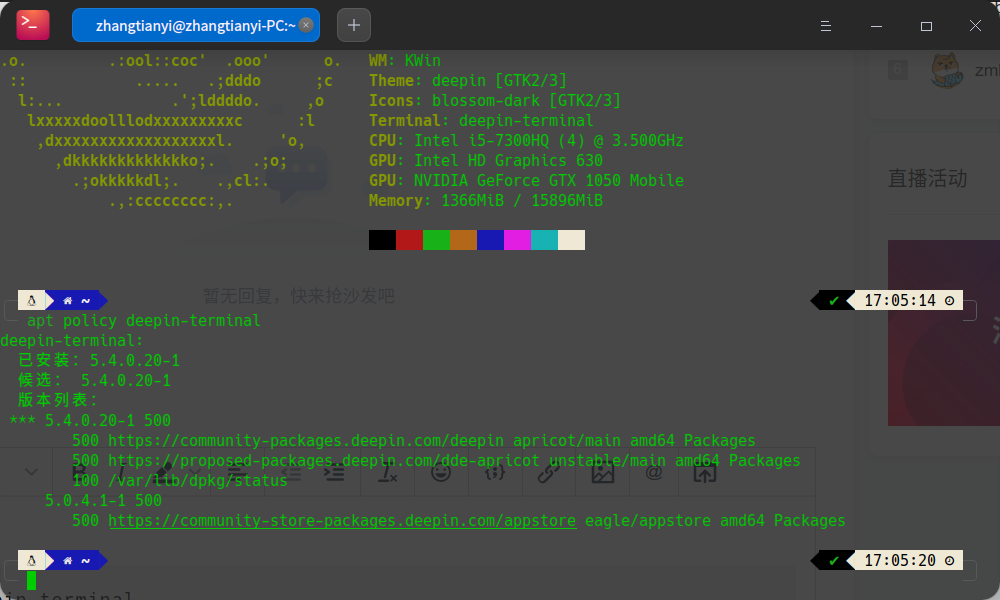The width and height of the screenshot is (1000, 600).
Task: Click the upload attachment icon in background editor
Action: (x=705, y=473)
